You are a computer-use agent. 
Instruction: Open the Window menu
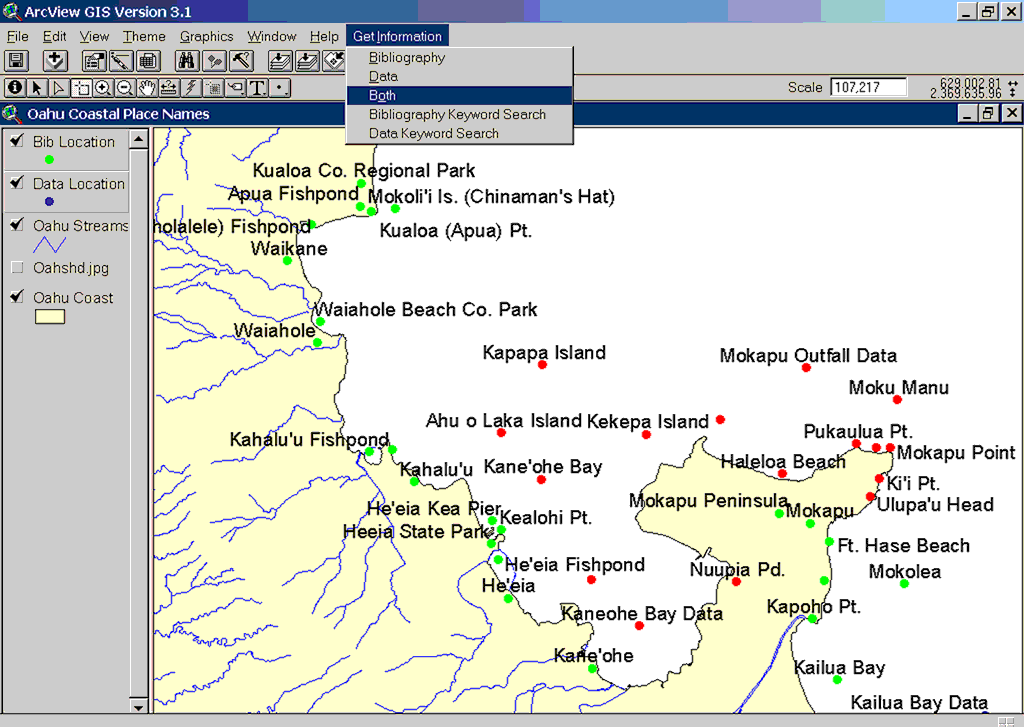(x=272, y=37)
